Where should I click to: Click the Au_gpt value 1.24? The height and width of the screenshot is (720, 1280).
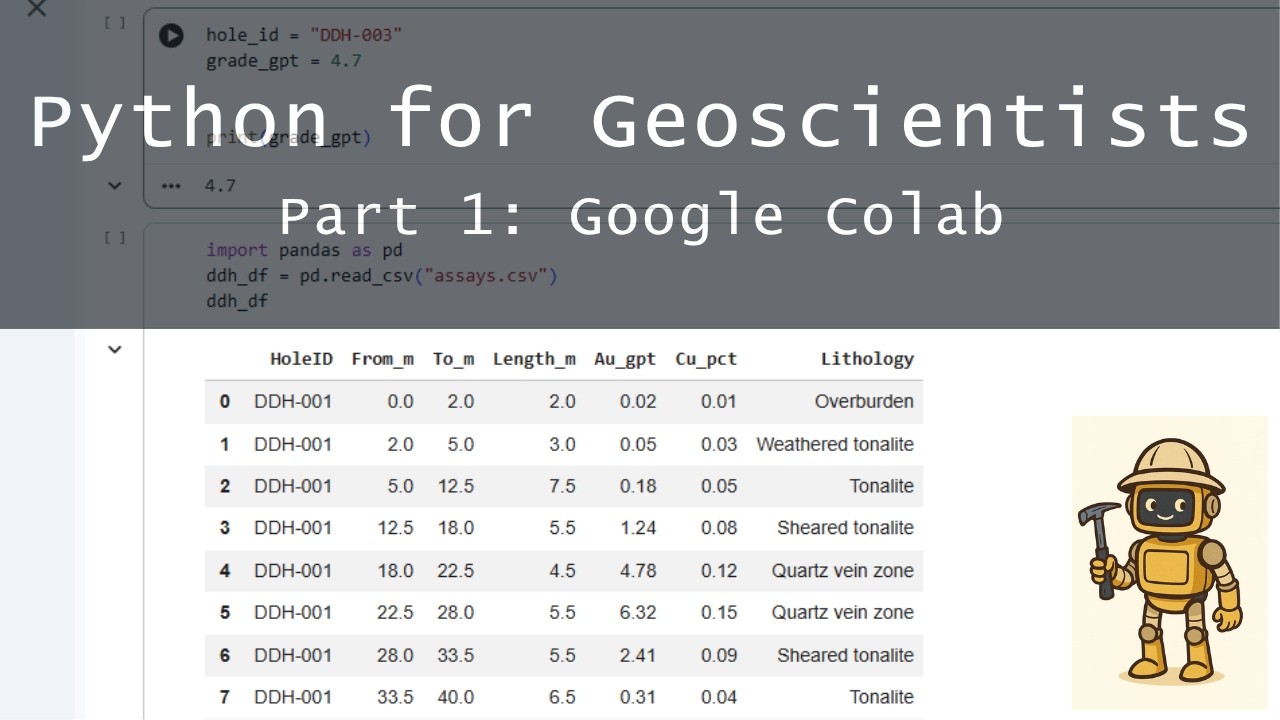point(638,528)
